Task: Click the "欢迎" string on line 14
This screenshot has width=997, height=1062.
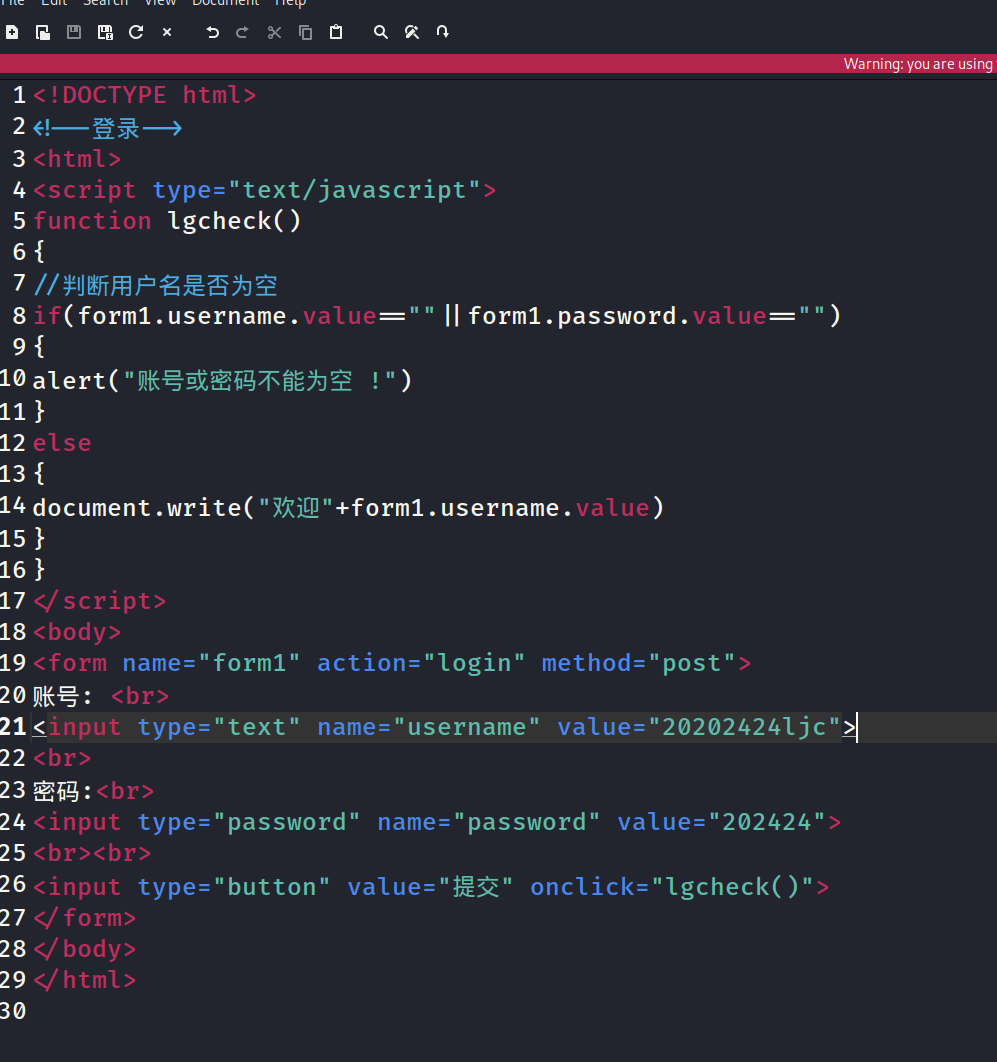Action: [295, 508]
